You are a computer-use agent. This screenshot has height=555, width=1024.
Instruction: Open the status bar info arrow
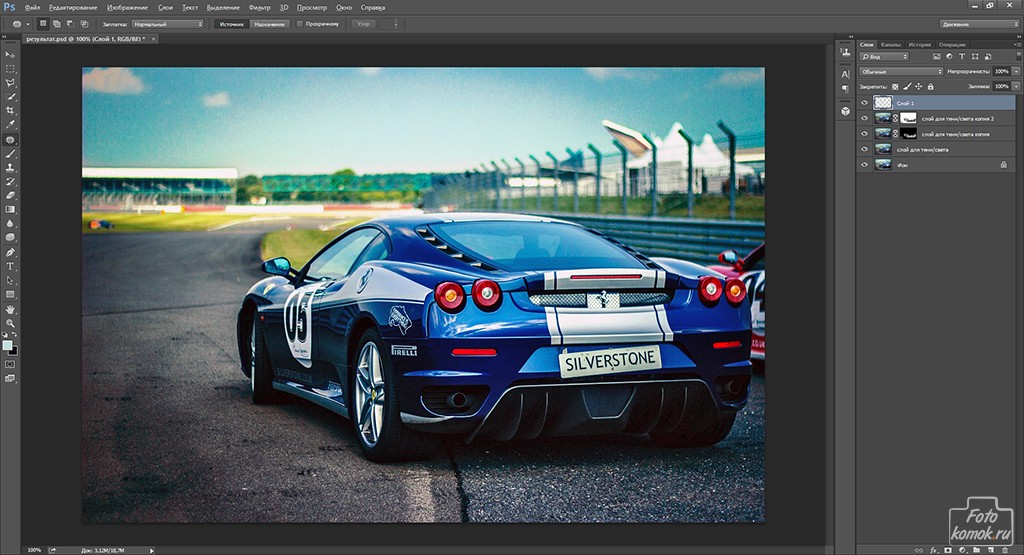(x=152, y=550)
